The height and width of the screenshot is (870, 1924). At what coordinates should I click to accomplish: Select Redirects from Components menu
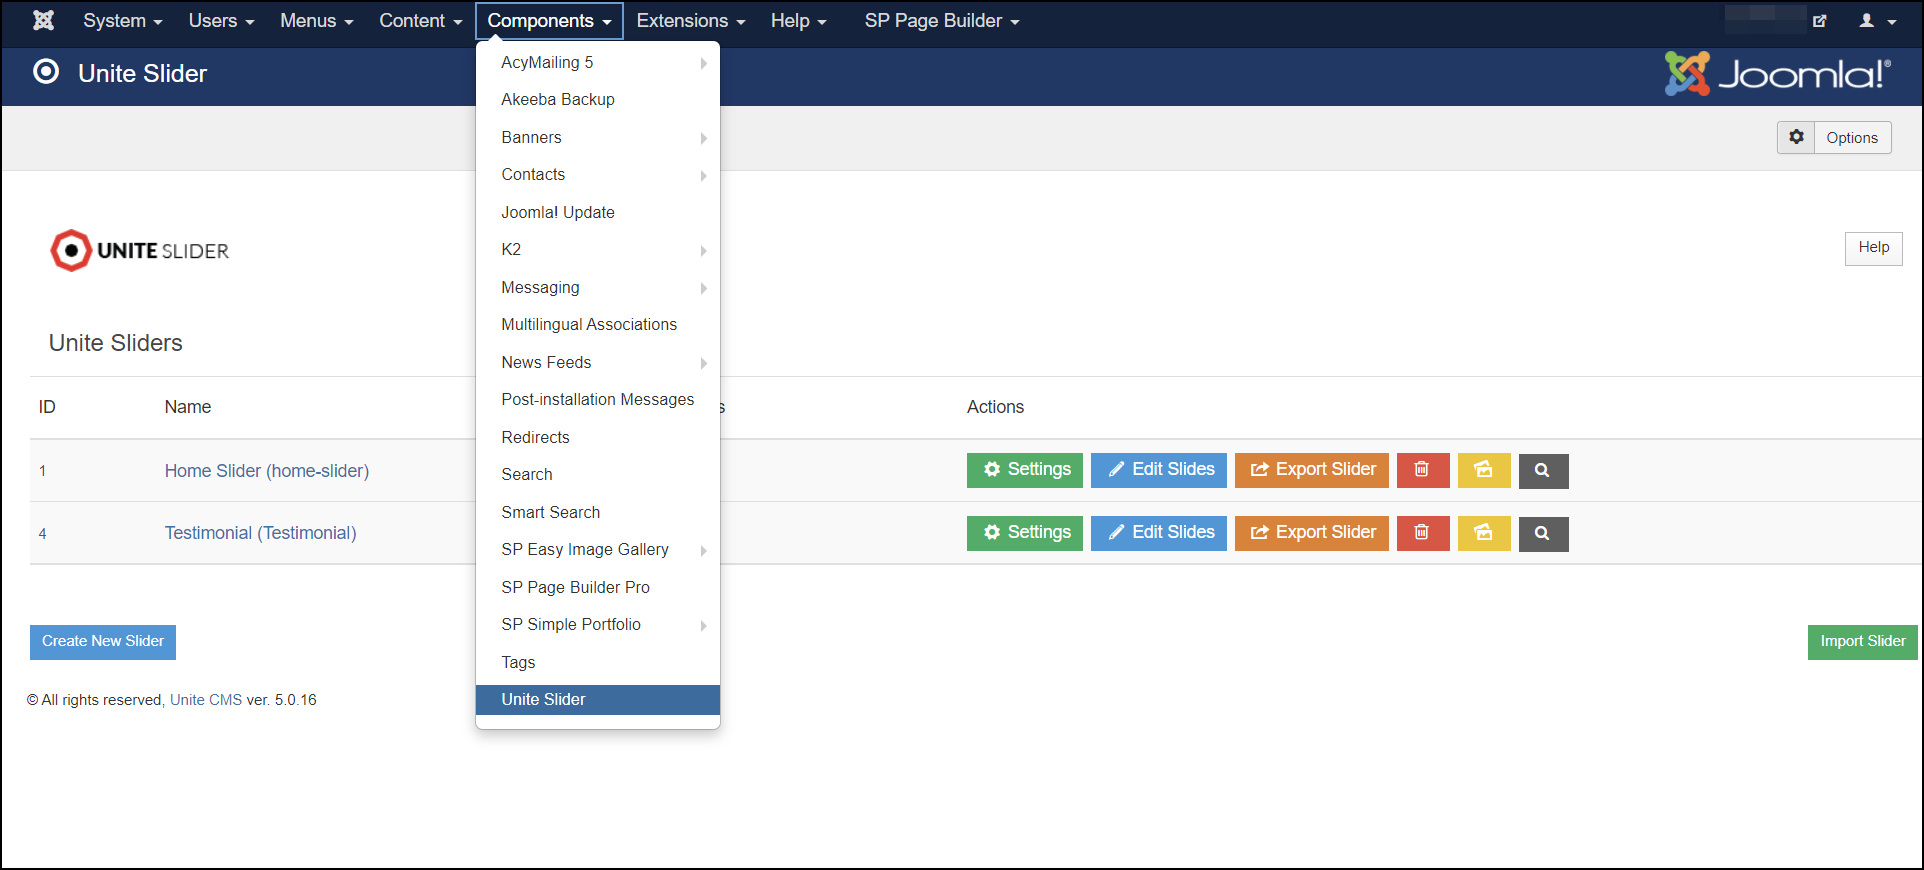[598, 438]
